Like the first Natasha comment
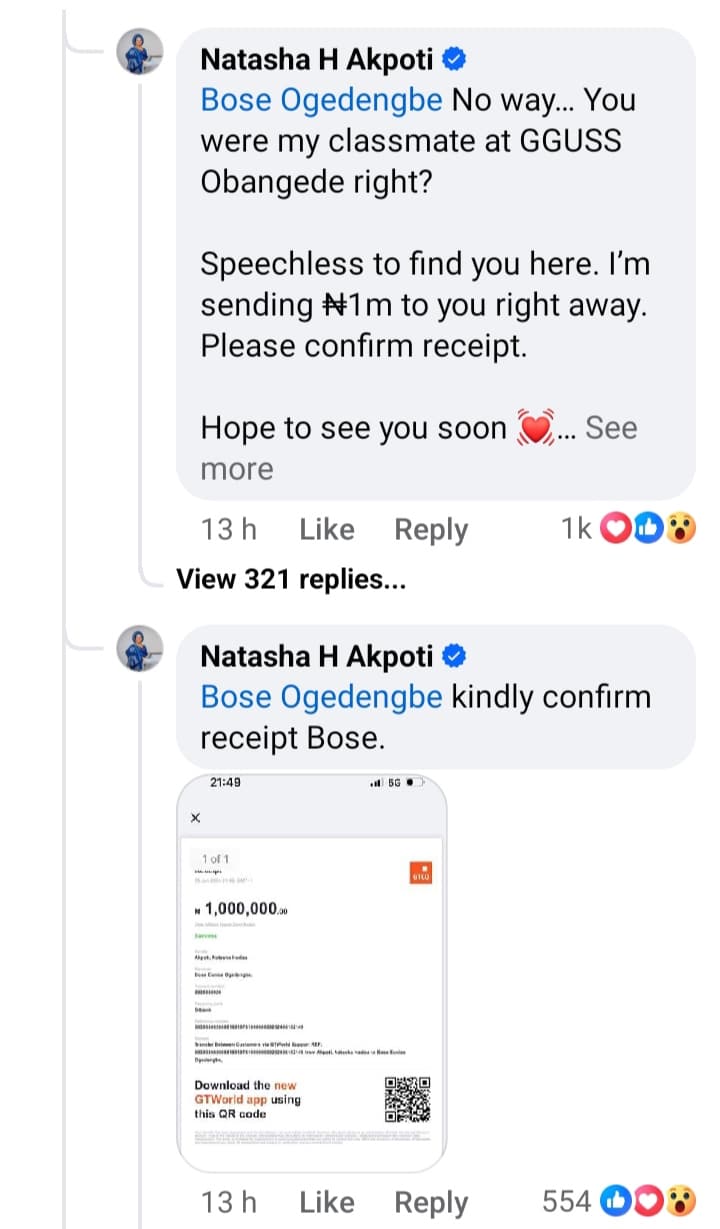The width and height of the screenshot is (720, 1229). click(327, 529)
